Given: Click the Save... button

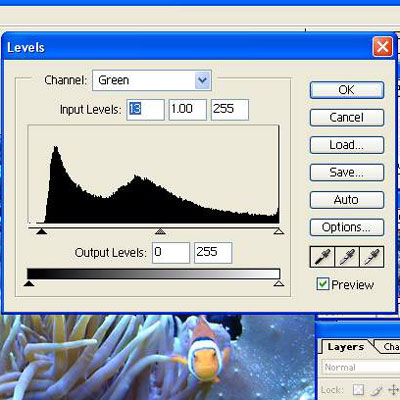Looking at the screenshot, I should tap(347, 172).
